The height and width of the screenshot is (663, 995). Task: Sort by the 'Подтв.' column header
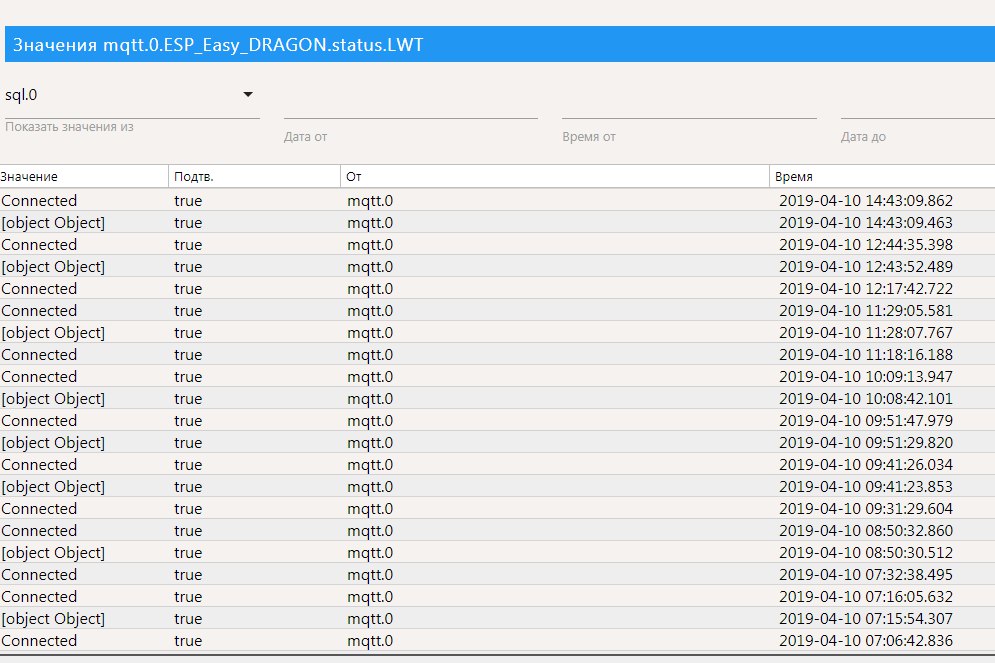click(x=254, y=176)
